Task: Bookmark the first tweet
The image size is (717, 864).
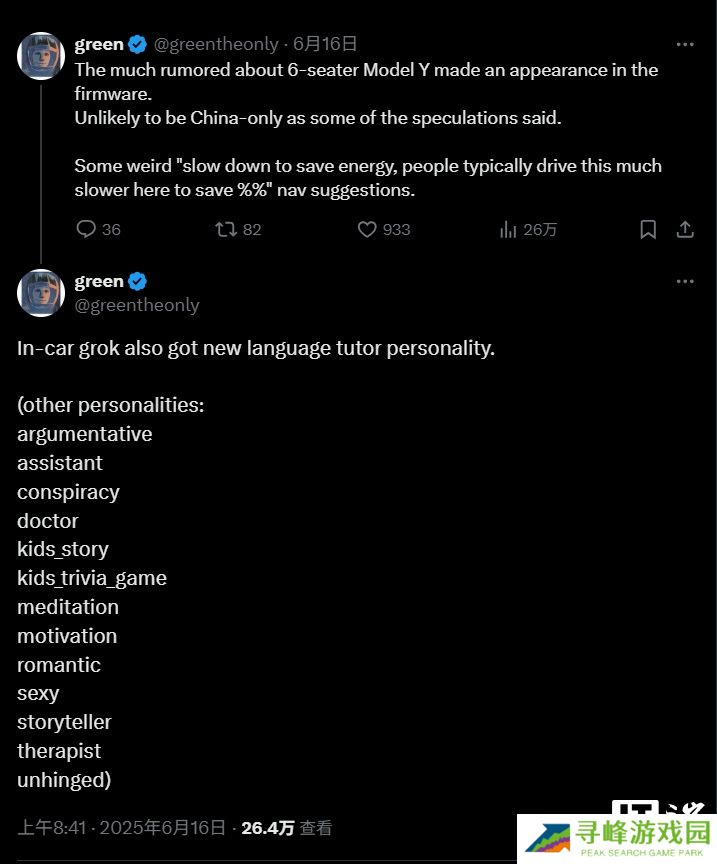Action: (x=648, y=229)
